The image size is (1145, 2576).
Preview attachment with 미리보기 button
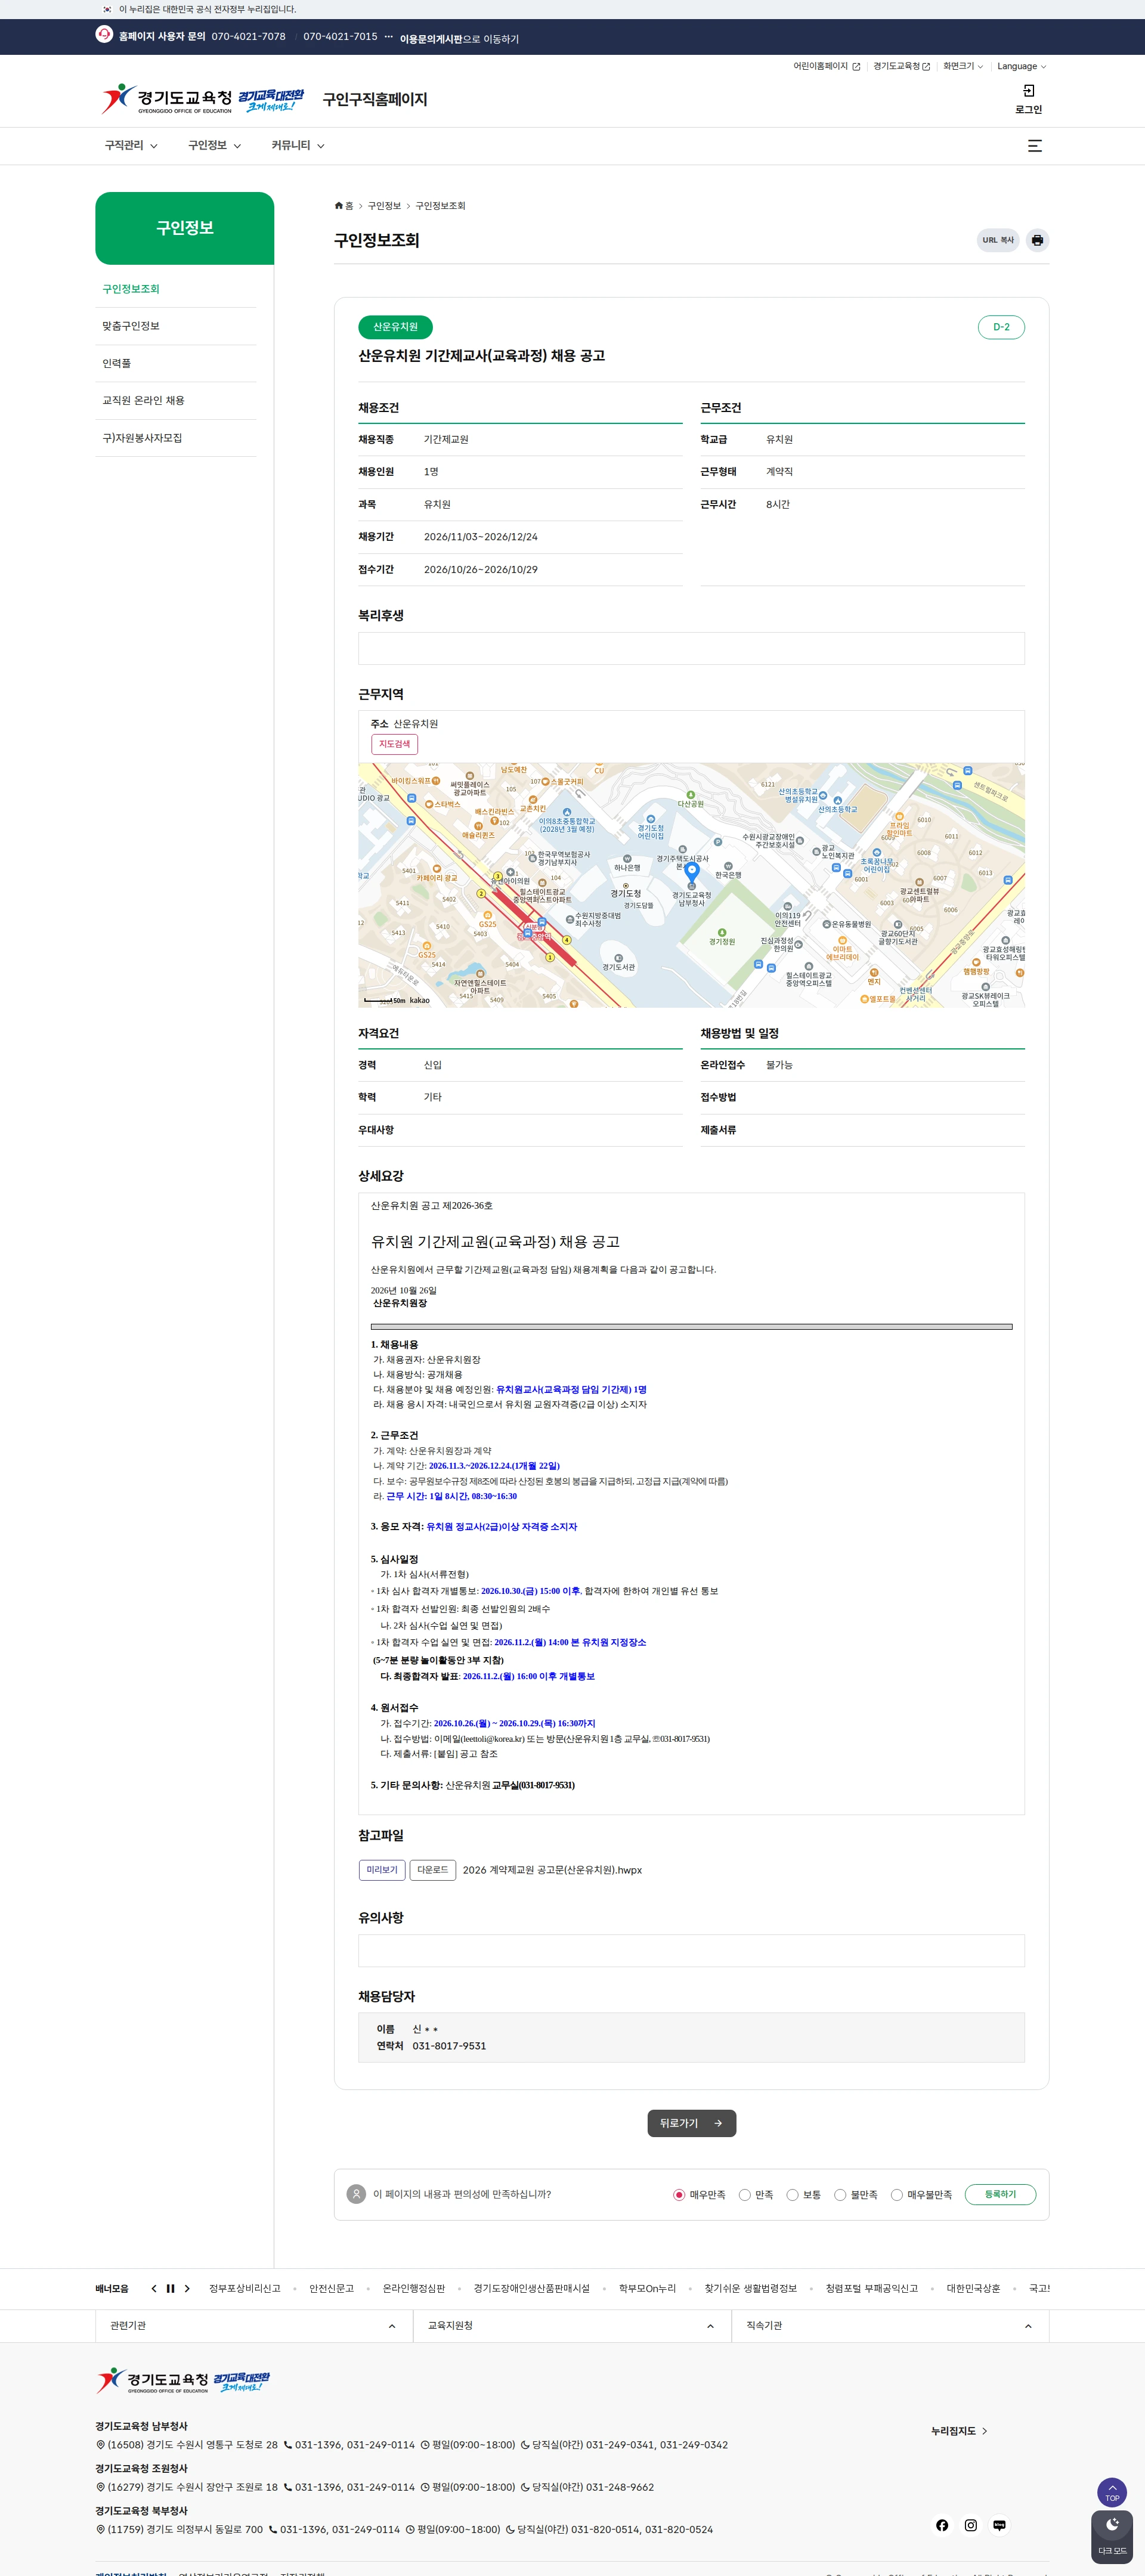[x=382, y=1870]
